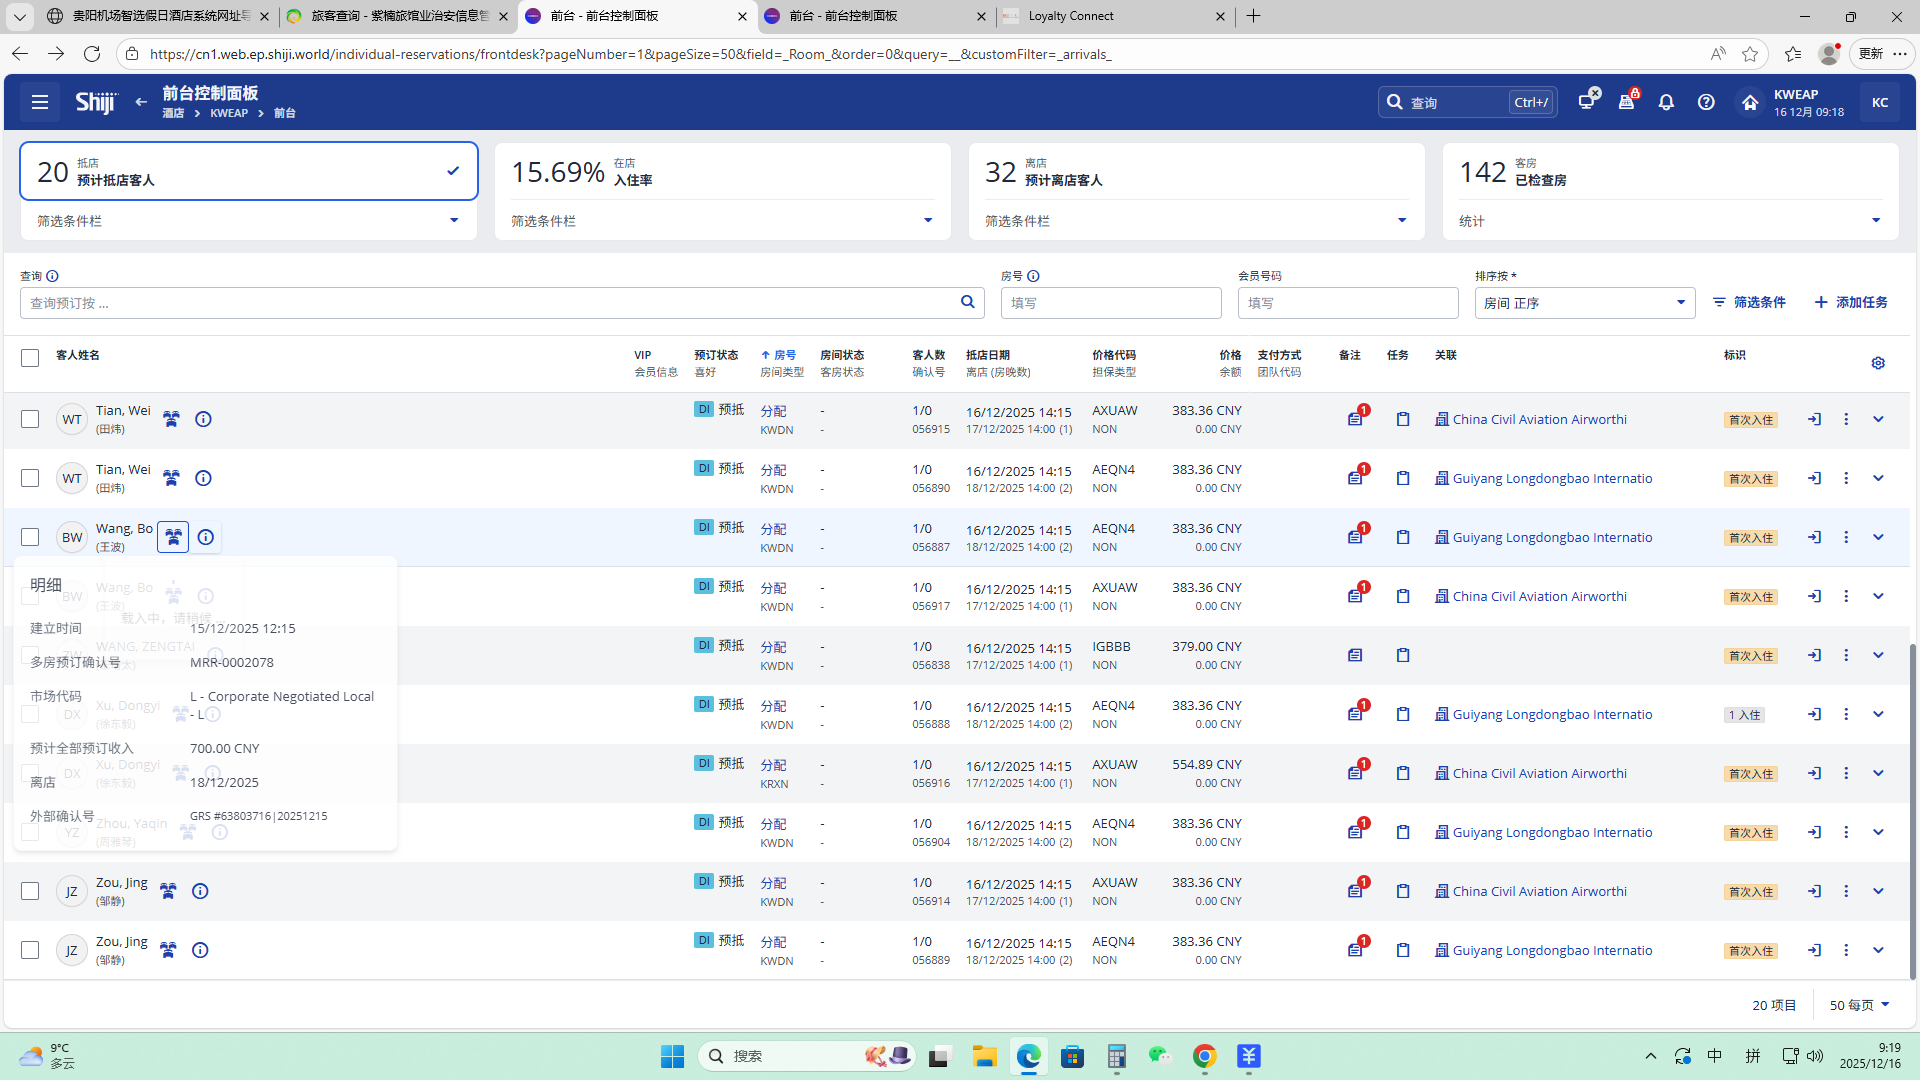Viewport: 1920px width, 1080px height.
Task: Expand the 预计离店客人 filter dropdown
Action: tap(1401, 221)
